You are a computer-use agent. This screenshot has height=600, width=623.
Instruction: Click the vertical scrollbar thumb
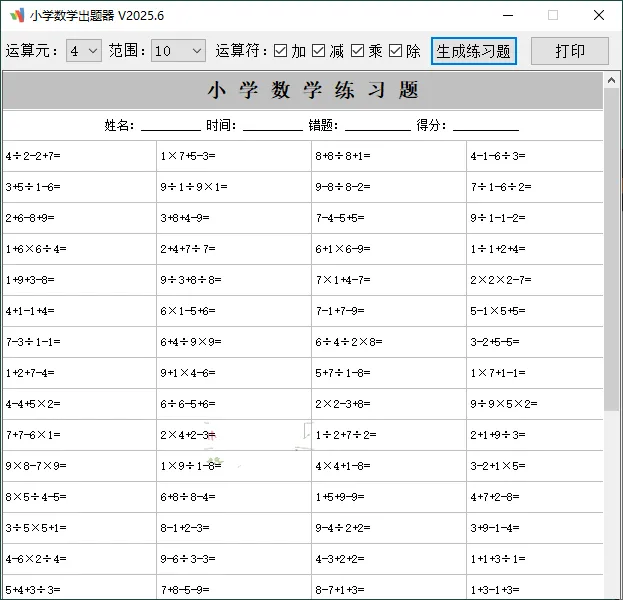click(x=612, y=250)
